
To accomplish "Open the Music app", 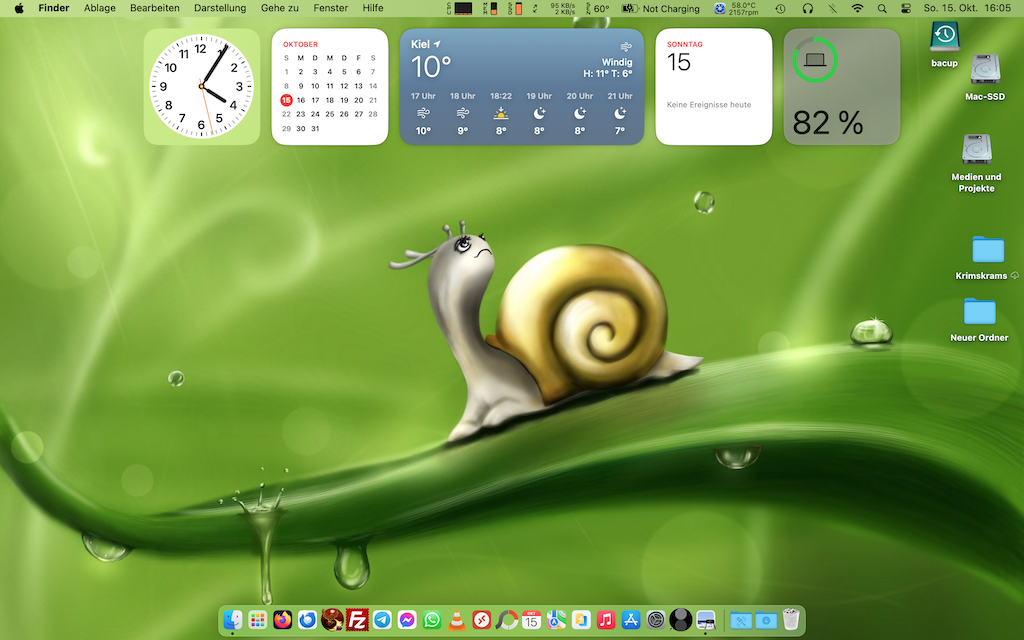I will tap(606, 620).
